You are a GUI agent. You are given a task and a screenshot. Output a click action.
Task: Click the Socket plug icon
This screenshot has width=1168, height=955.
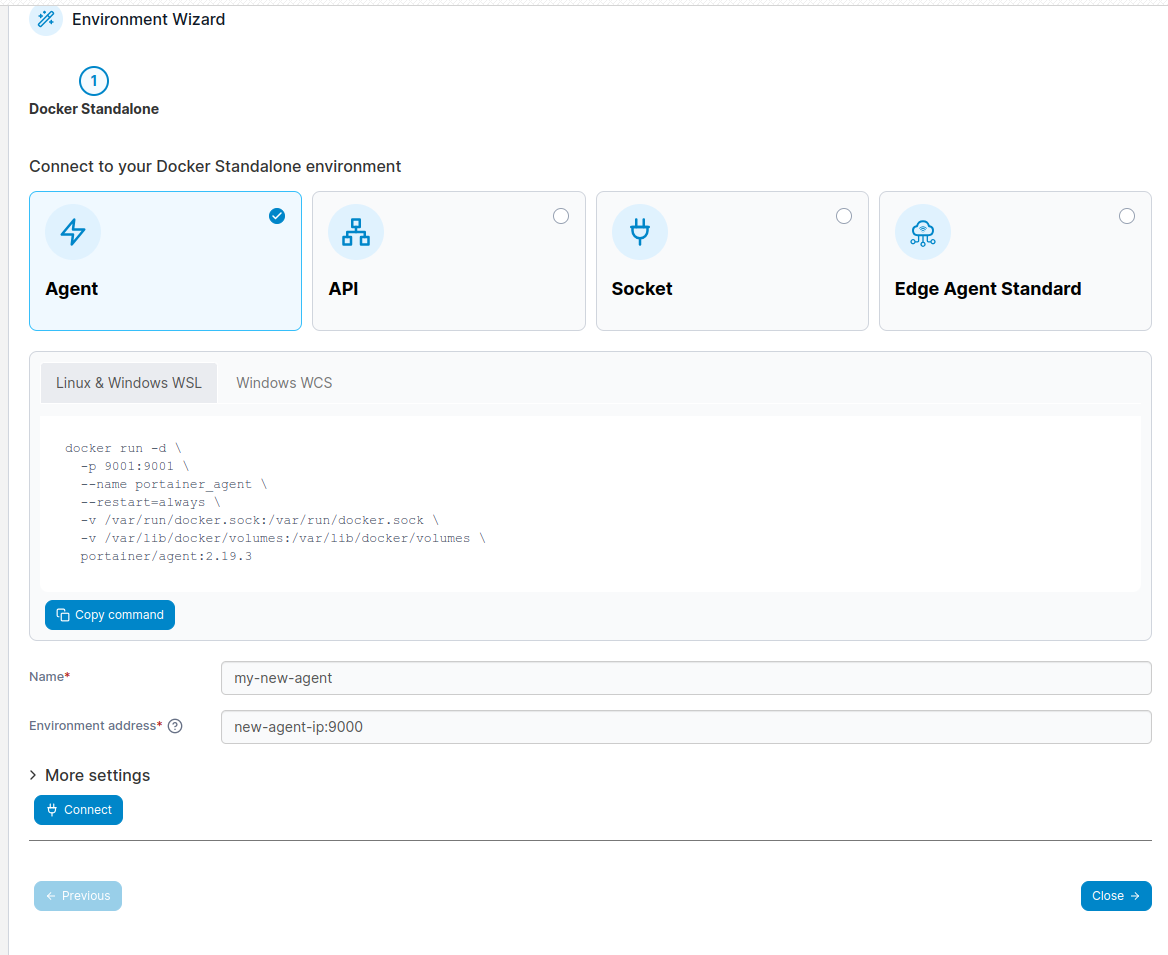pyautogui.click(x=639, y=232)
